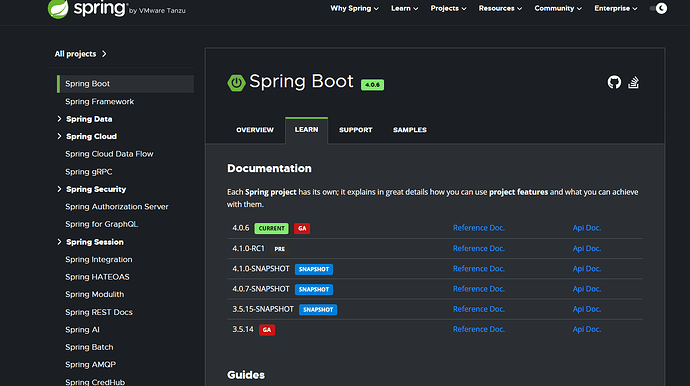690x386 pixels.
Task: Open Reference Doc for version 3.5.14
Action: coord(479,329)
